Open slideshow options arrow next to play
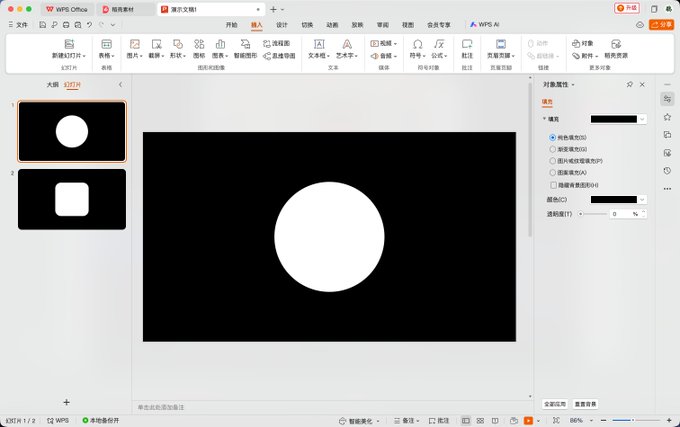The height and width of the screenshot is (427, 680). pyautogui.click(x=539, y=420)
